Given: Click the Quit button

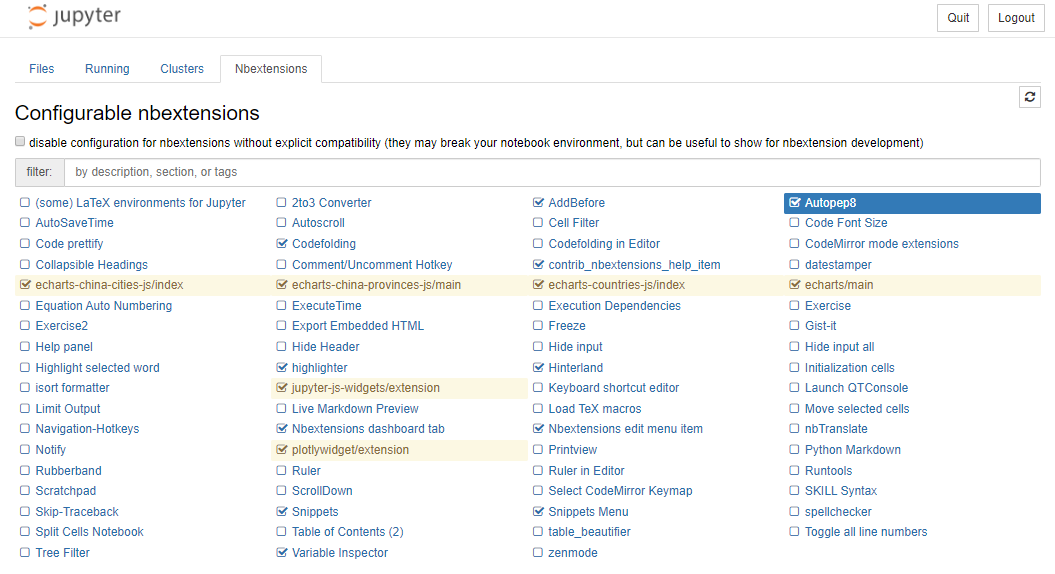Looking at the screenshot, I should 958,18.
